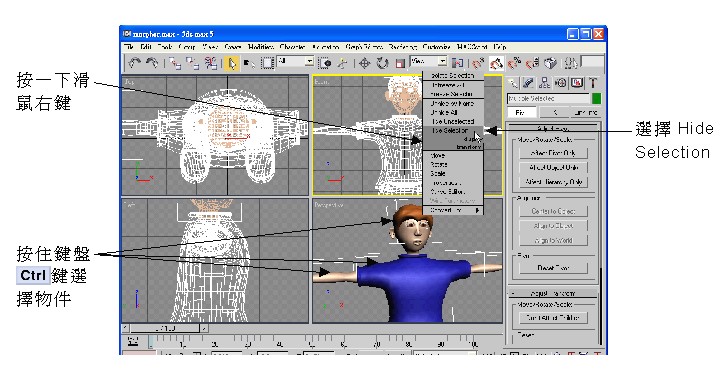Click the Undo arrow in the main toolbar
Screen dimensions: 720x371
pyautogui.click(x=134, y=63)
